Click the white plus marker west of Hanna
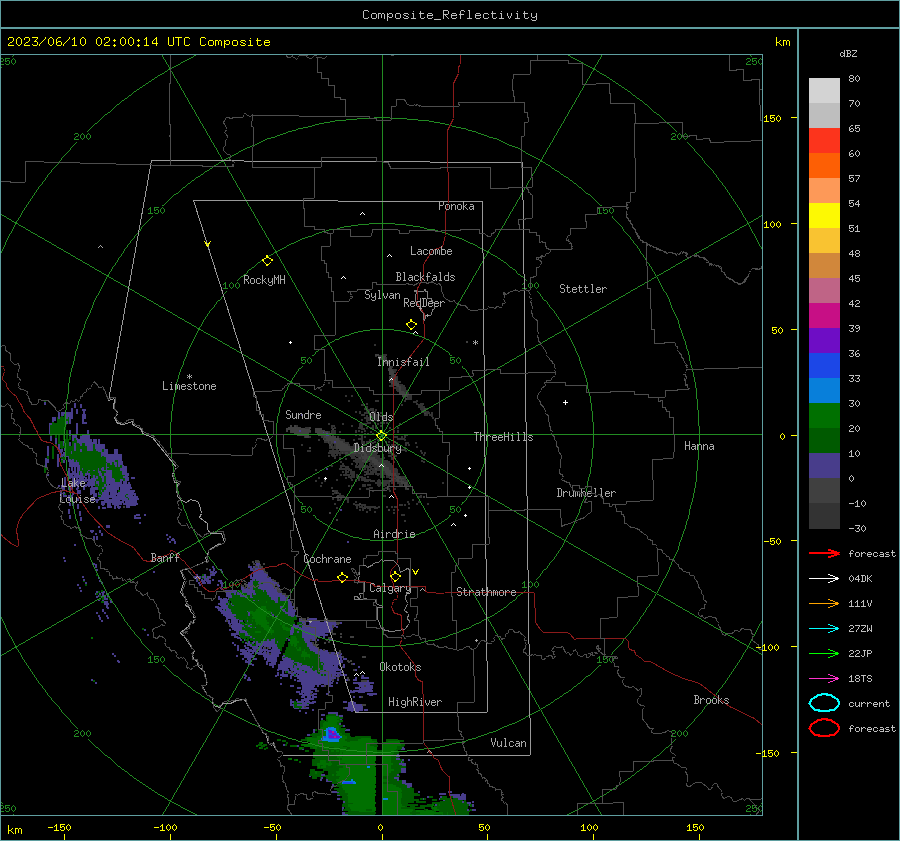900x841 pixels. [565, 402]
